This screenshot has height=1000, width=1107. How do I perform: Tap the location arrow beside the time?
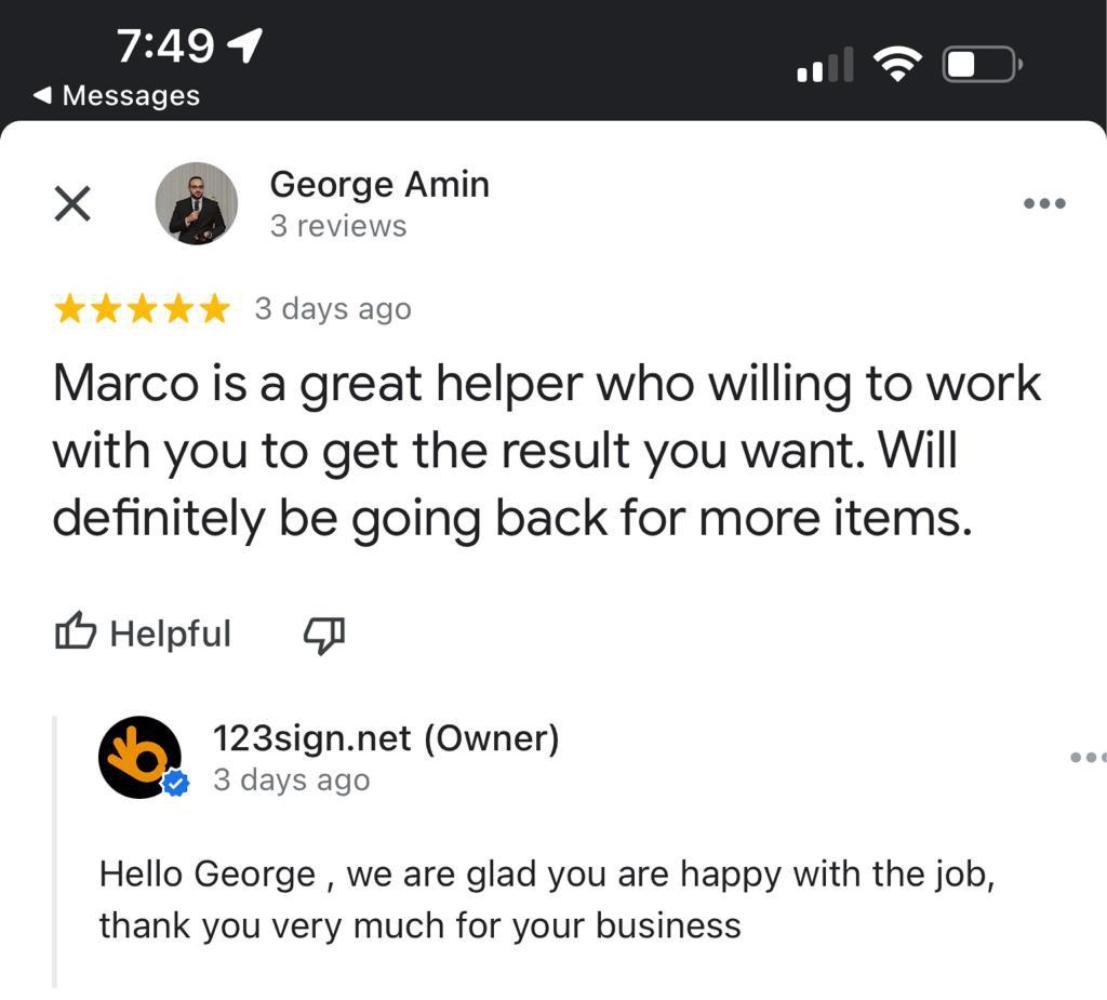tap(245, 43)
